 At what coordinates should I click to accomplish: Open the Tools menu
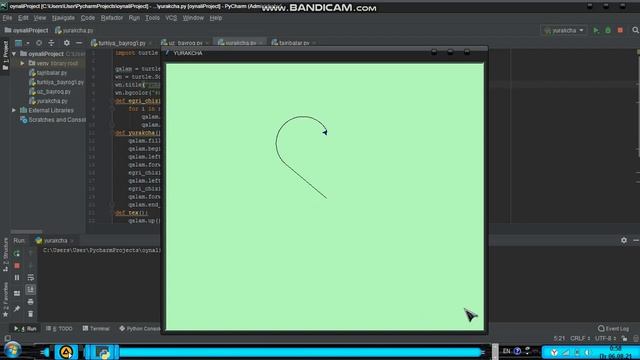point(153,18)
